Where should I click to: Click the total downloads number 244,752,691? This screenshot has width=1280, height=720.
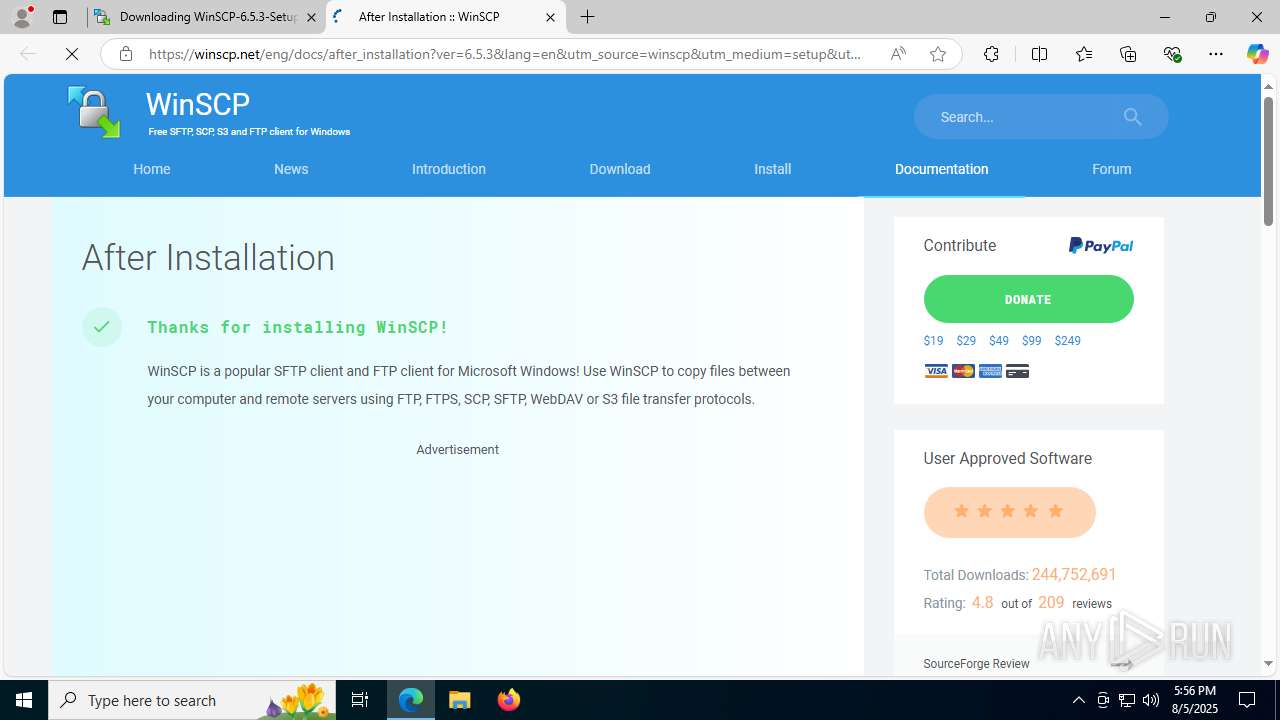(x=1074, y=574)
